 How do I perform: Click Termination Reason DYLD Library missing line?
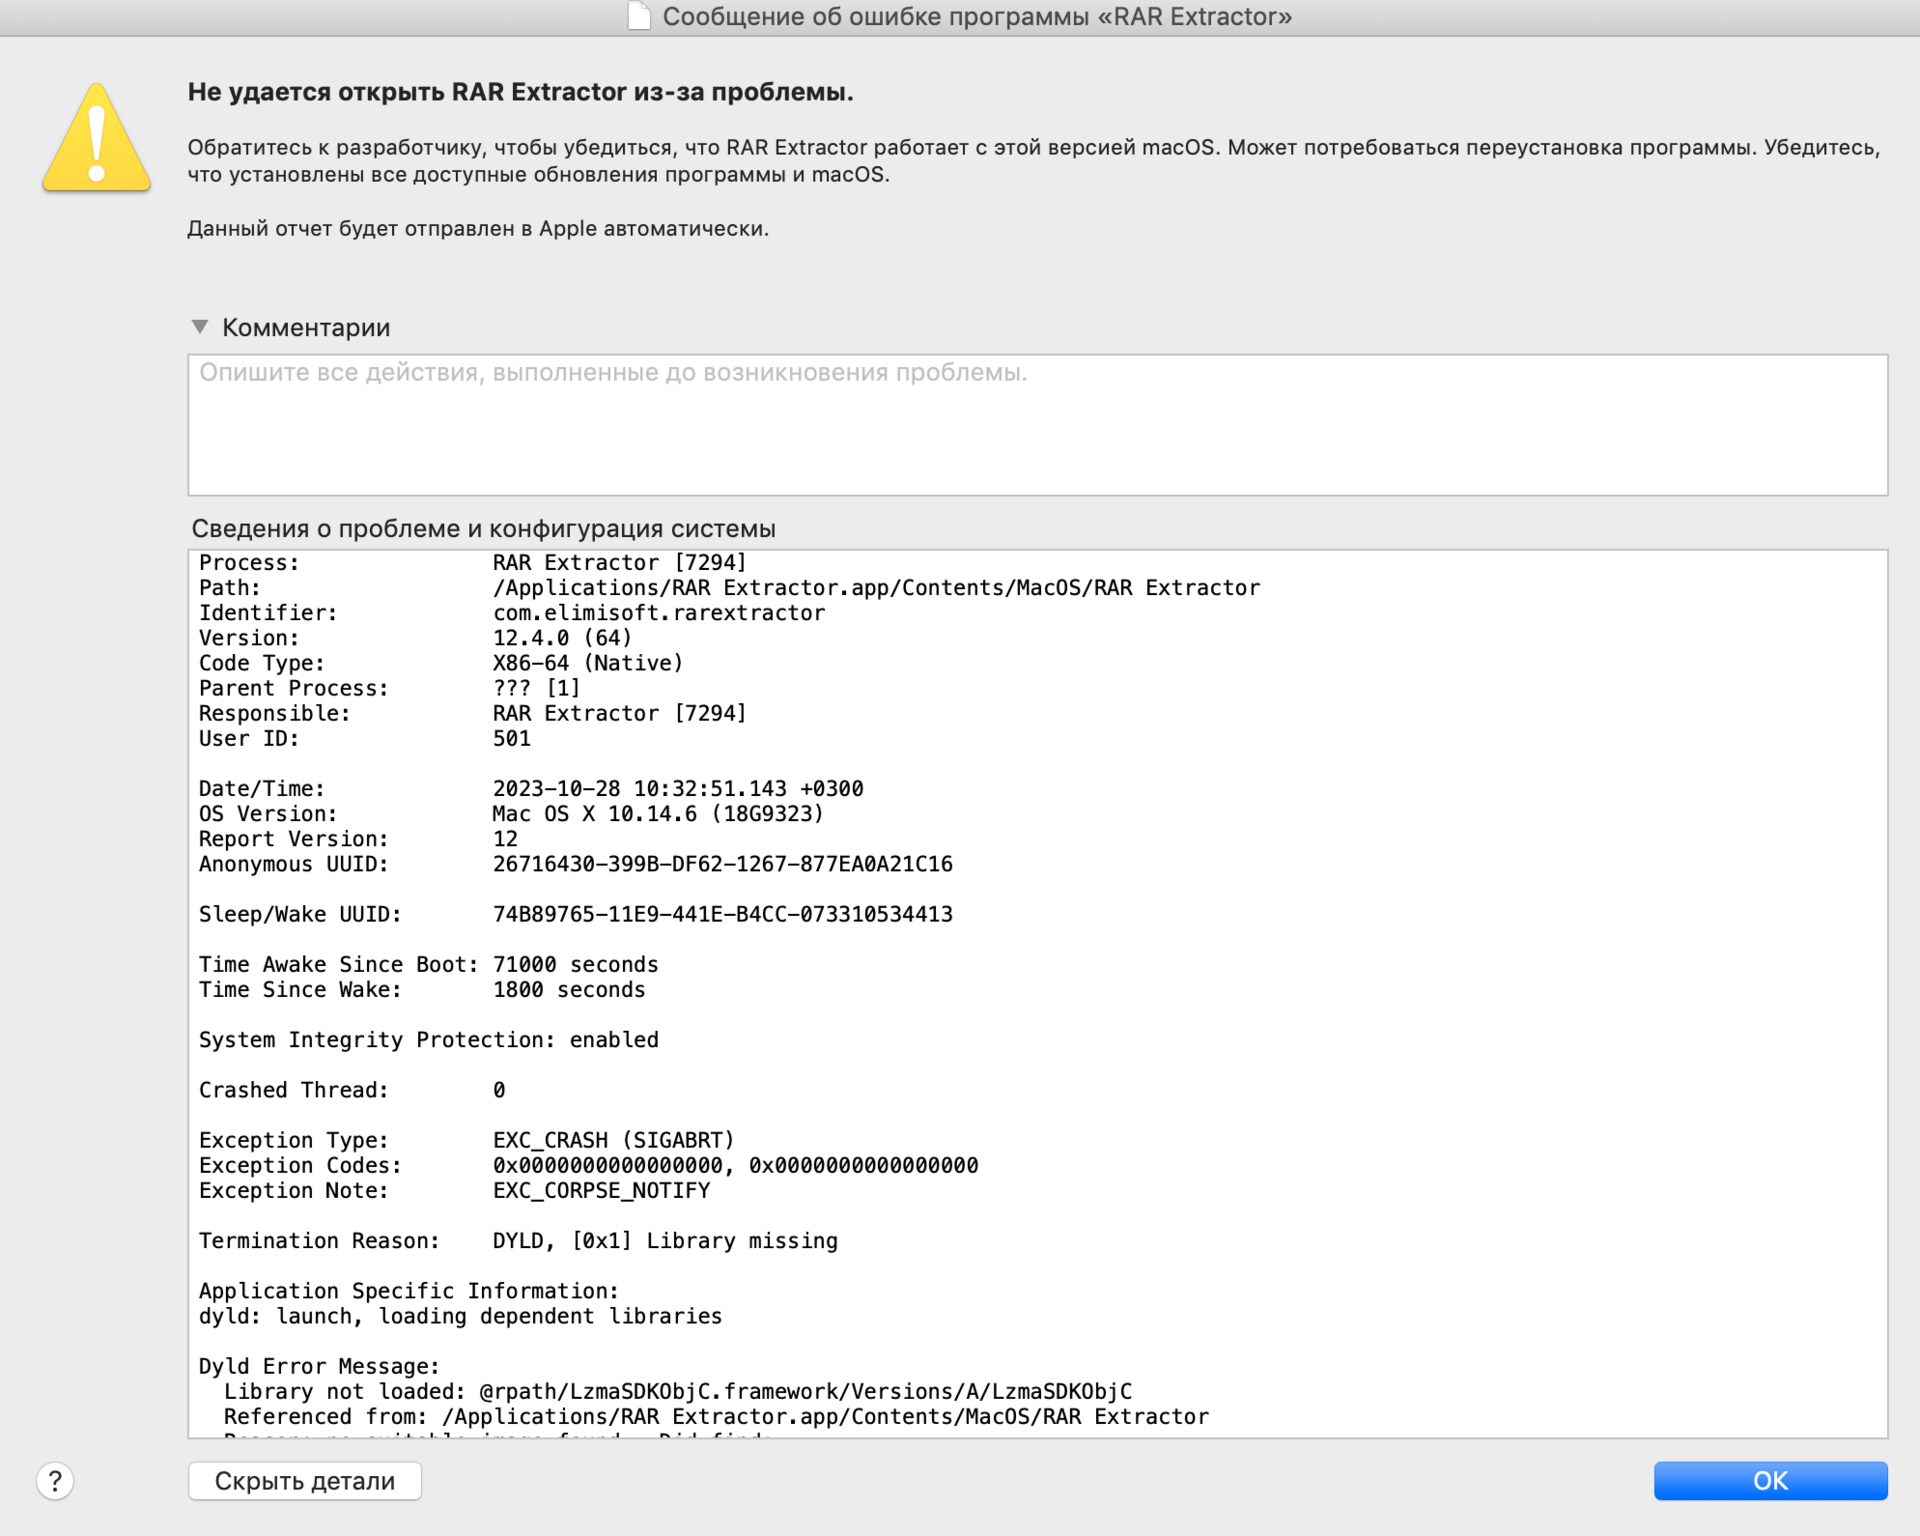click(x=518, y=1241)
